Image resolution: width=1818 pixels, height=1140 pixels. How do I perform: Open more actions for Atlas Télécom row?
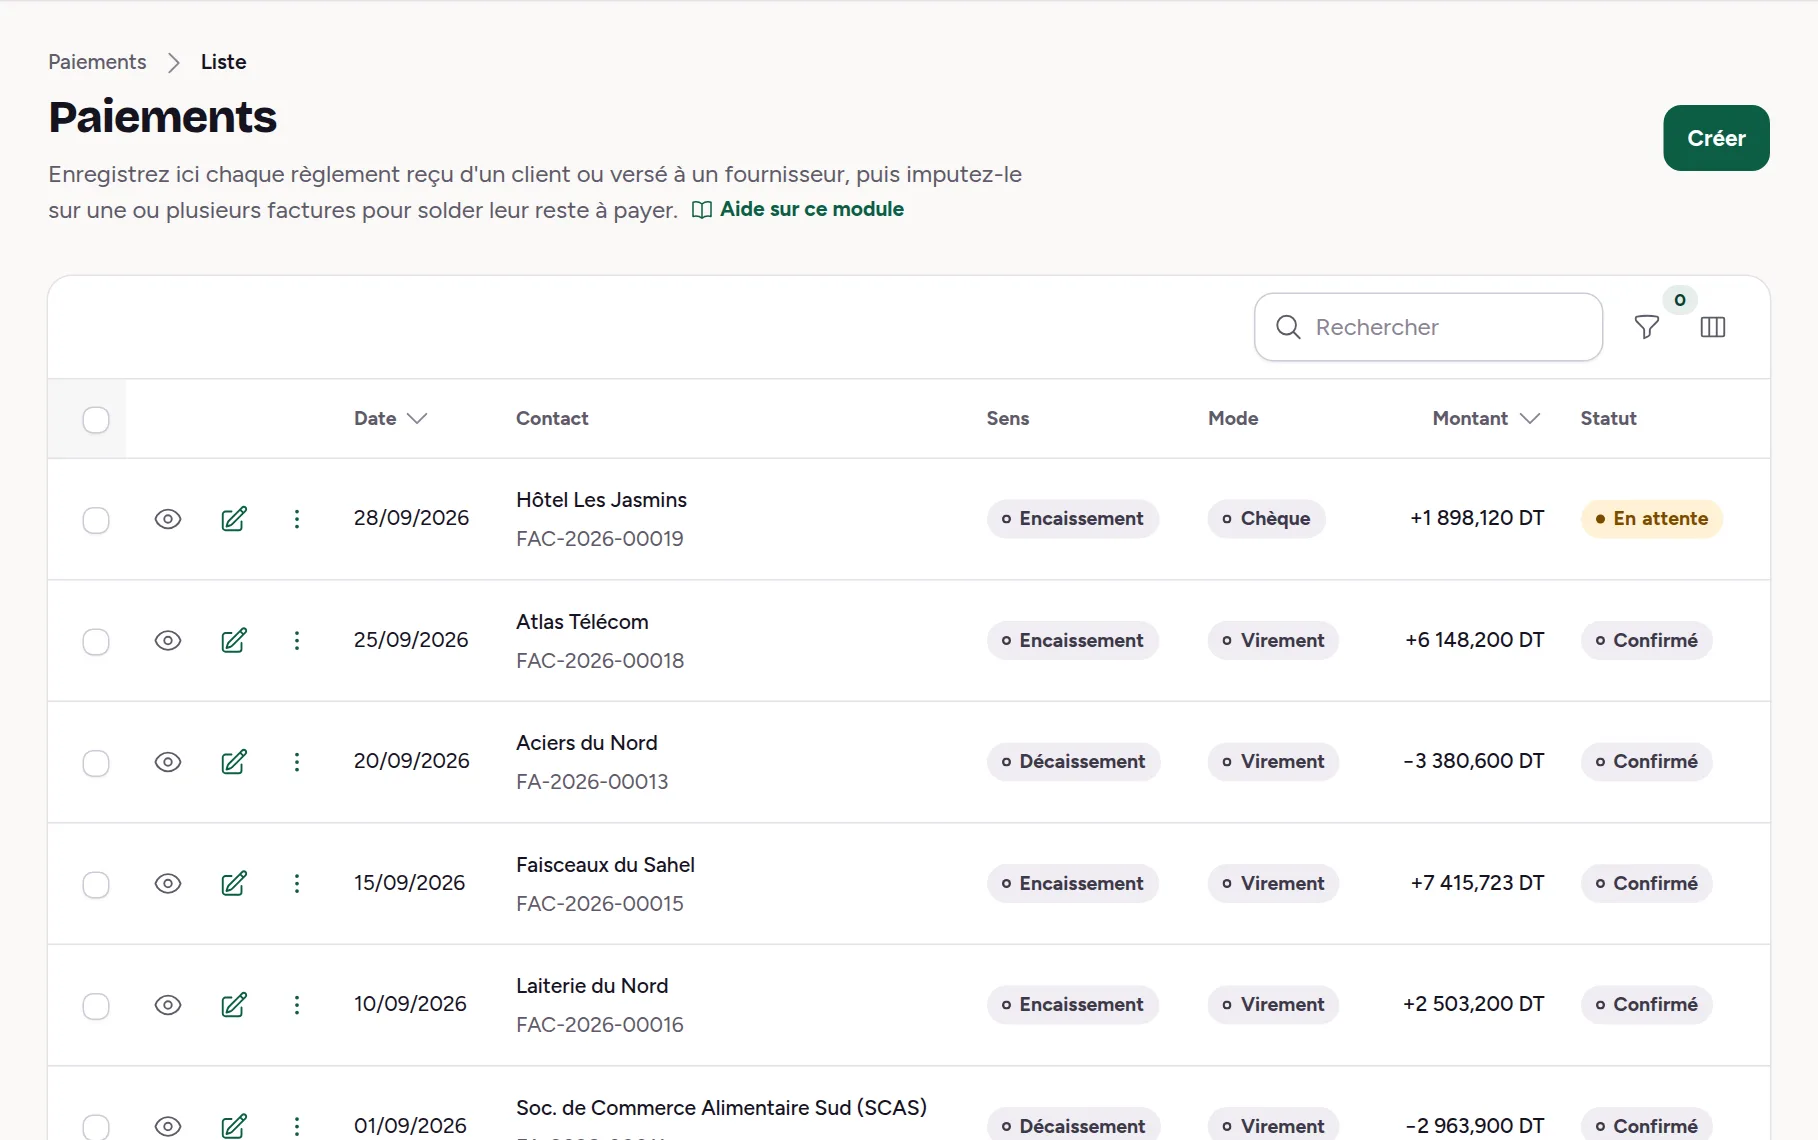[x=297, y=640]
